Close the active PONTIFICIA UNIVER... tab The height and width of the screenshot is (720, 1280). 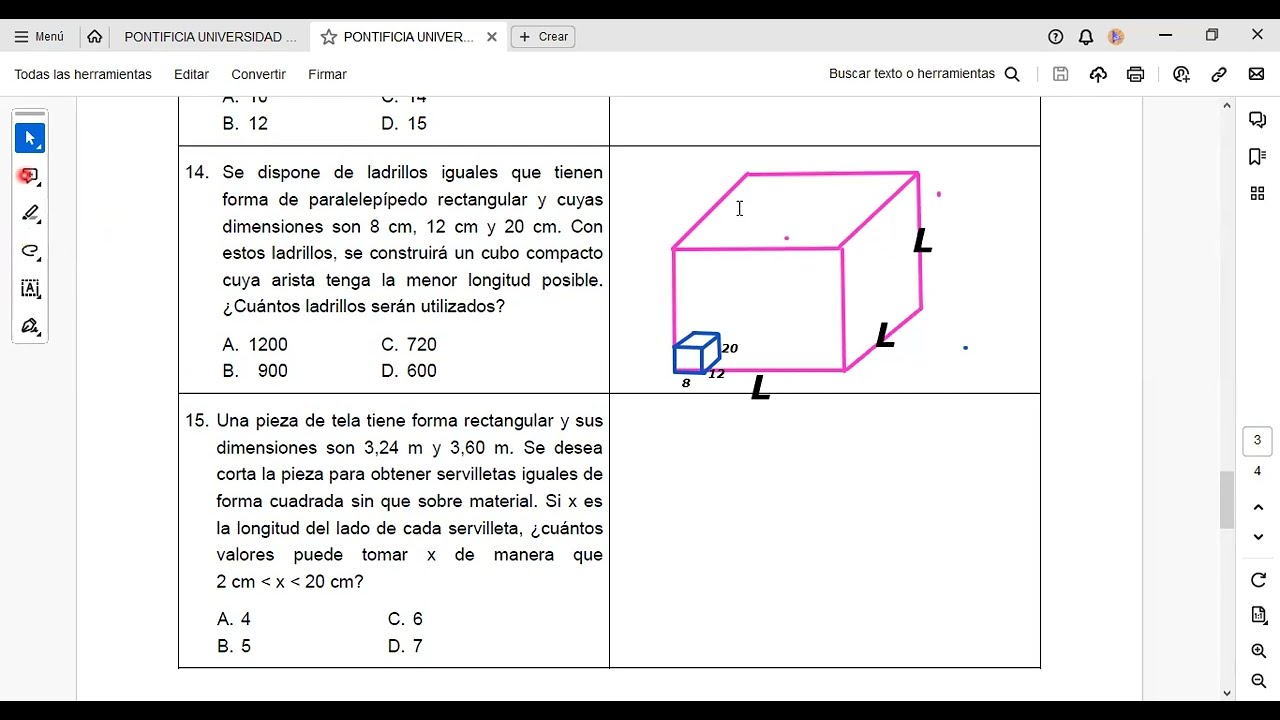click(492, 37)
